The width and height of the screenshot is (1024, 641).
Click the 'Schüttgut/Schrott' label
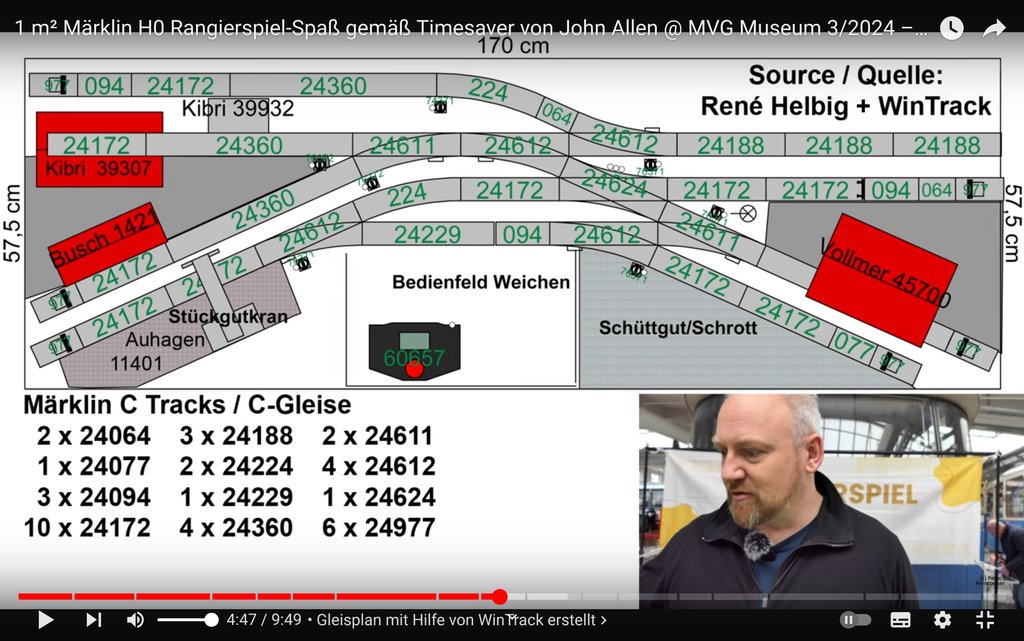point(678,328)
